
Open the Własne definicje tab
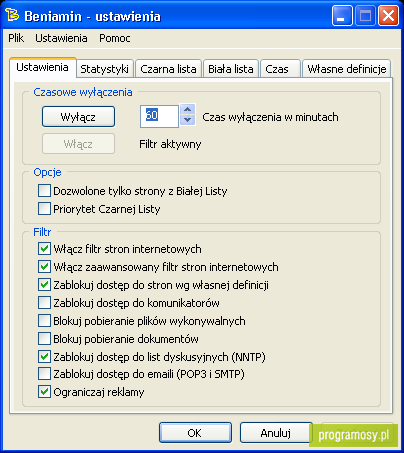pos(347,69)
